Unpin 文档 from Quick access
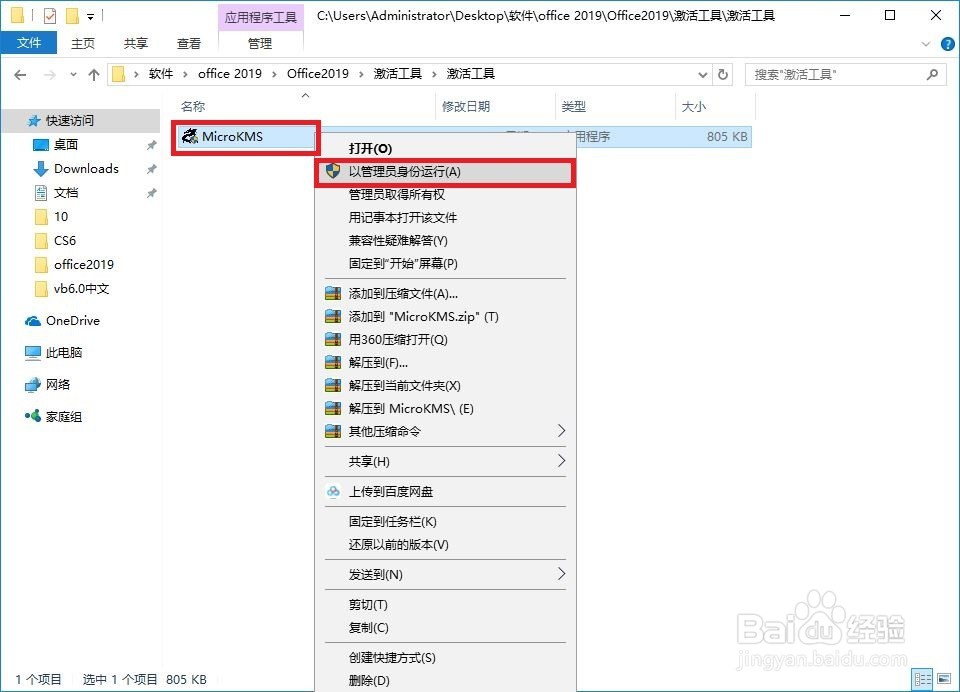 coord(148,192)
